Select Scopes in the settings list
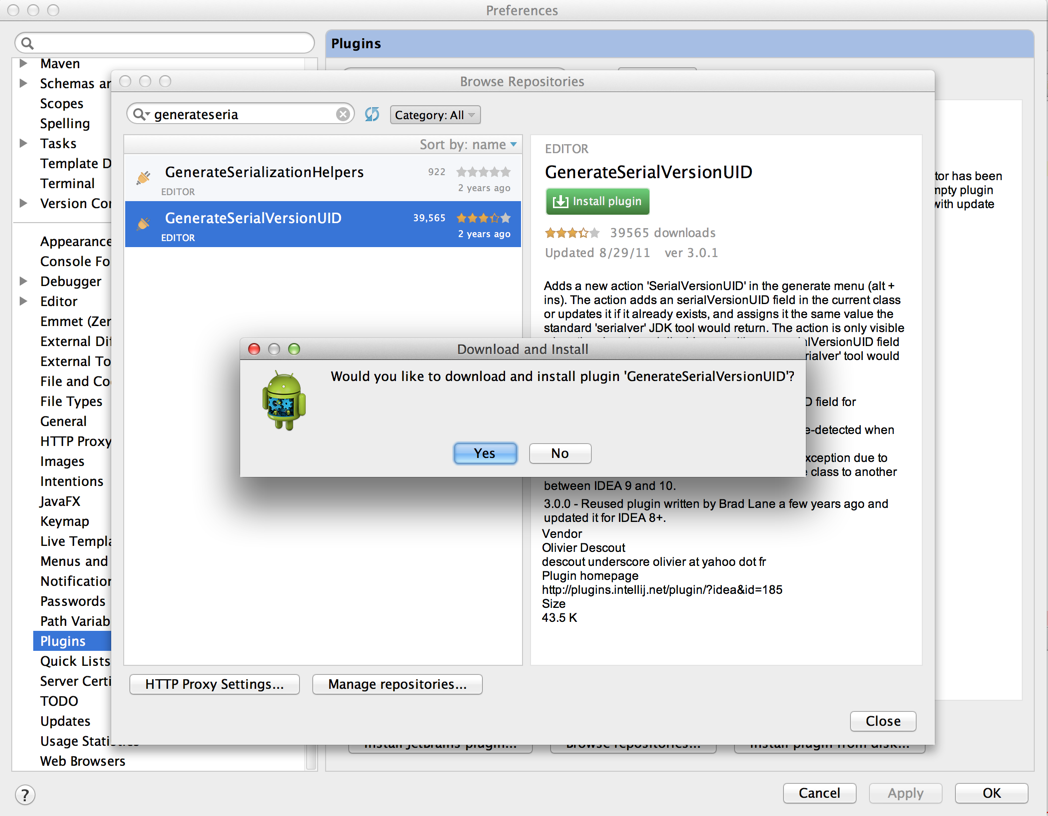This screenshot has width=1048, height=816. click(61, 104)
